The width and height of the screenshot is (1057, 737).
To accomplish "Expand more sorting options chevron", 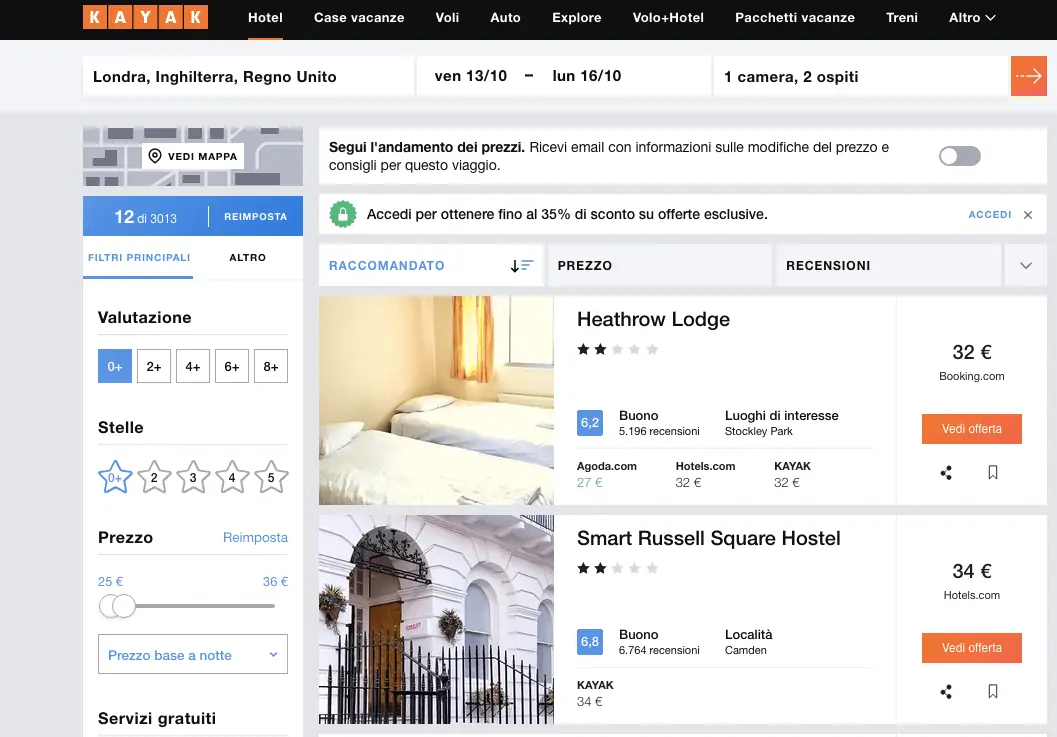I will click(x=1026, y=266).
